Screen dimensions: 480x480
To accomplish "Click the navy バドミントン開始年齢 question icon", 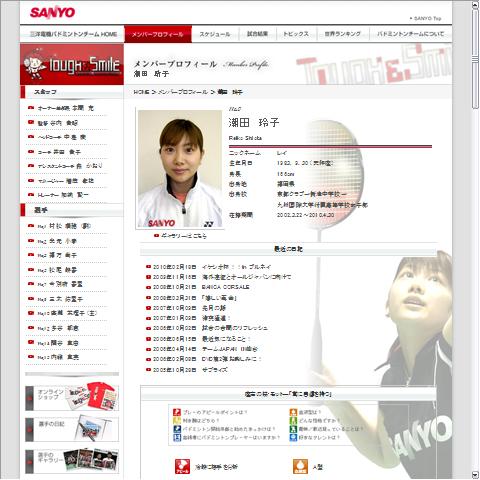I will (177, 429).
